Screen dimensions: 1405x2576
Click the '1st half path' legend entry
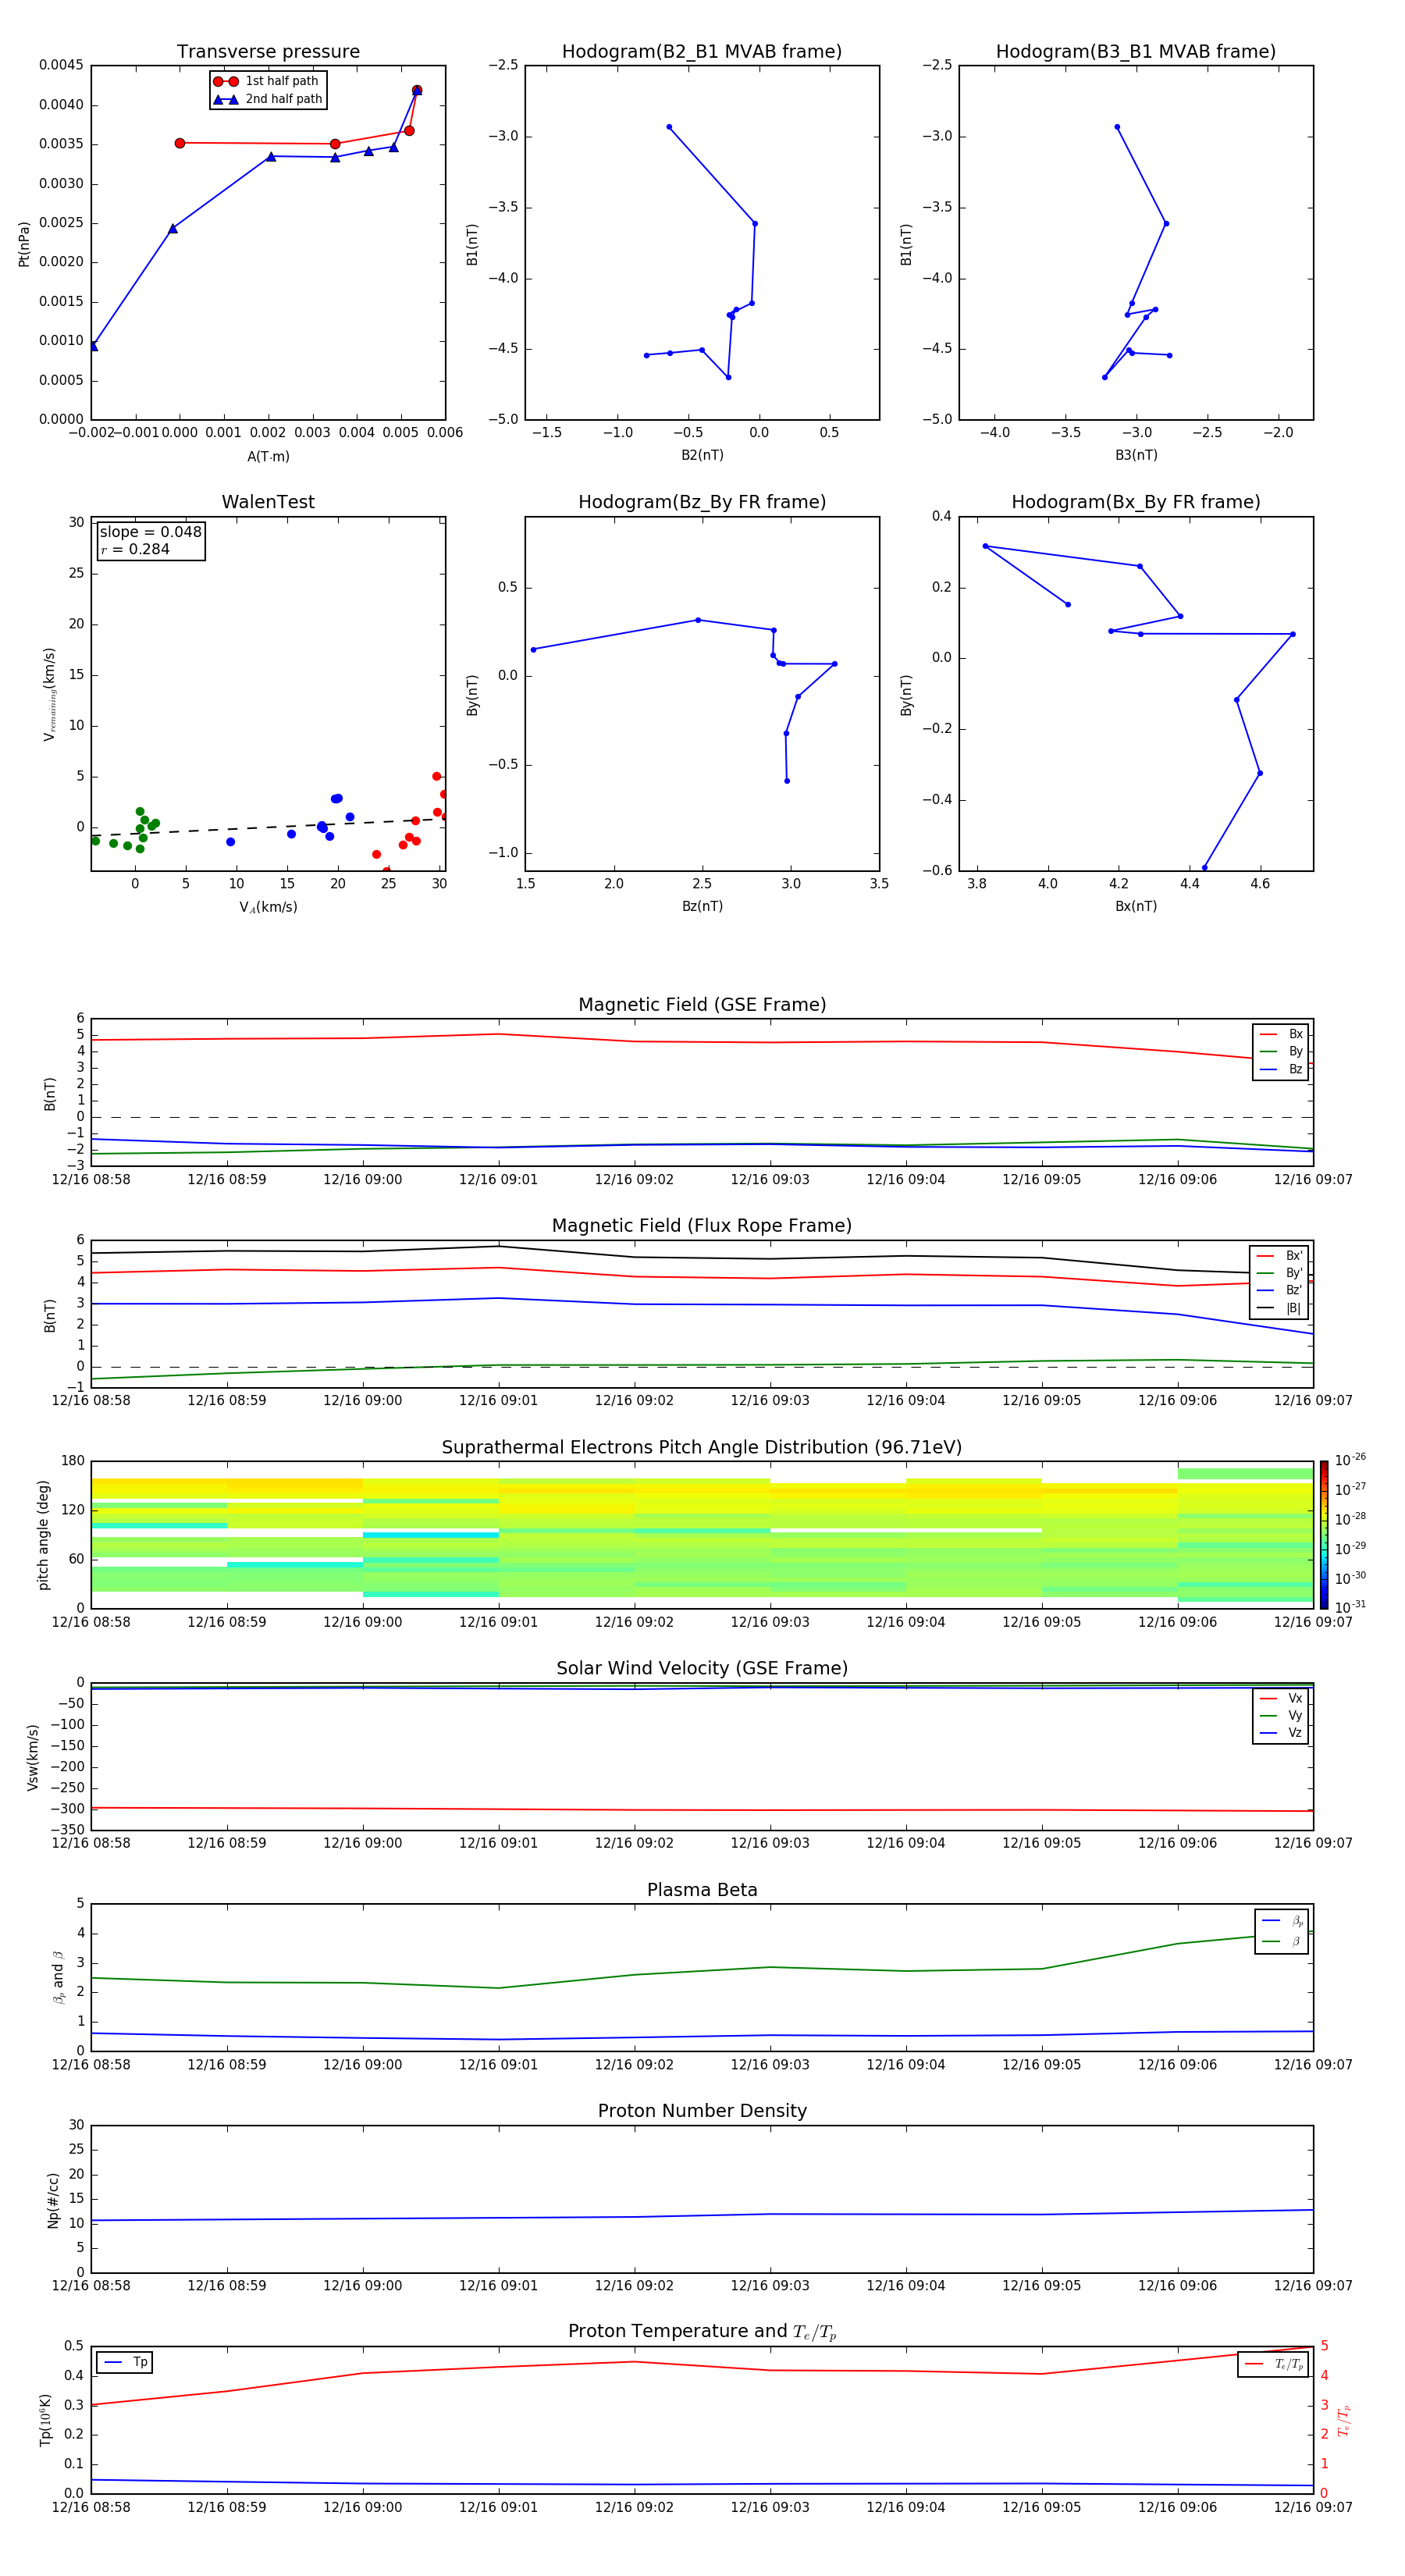266,81
